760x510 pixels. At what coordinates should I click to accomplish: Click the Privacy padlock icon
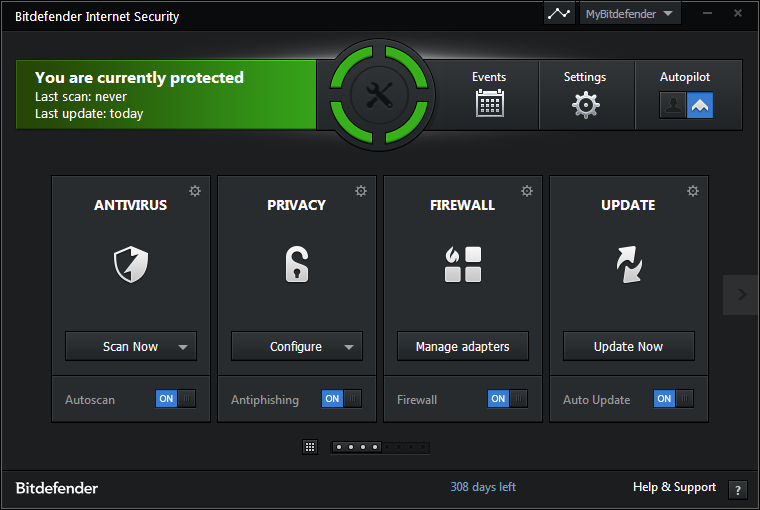(x=297, y=264)
